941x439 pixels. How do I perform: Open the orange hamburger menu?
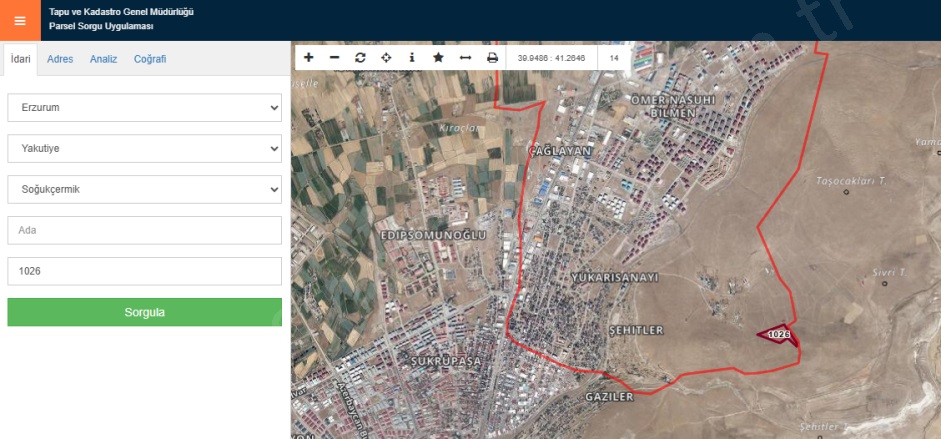[x=20, y=20]
